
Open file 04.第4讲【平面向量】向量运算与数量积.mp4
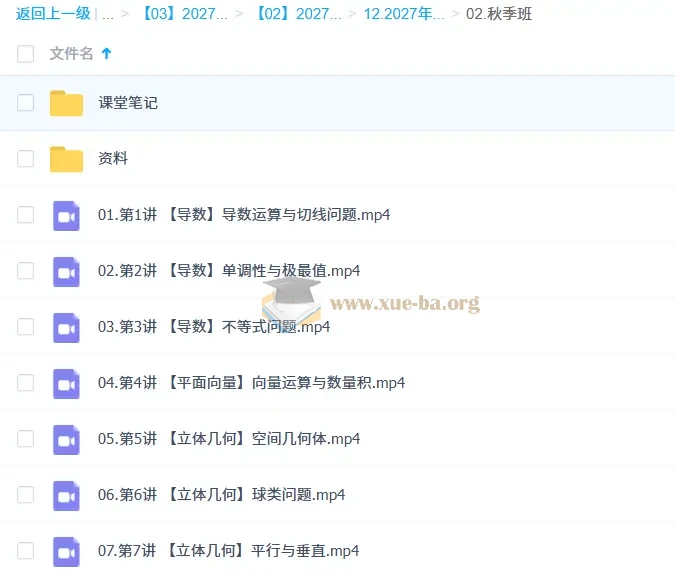(251, 382)
